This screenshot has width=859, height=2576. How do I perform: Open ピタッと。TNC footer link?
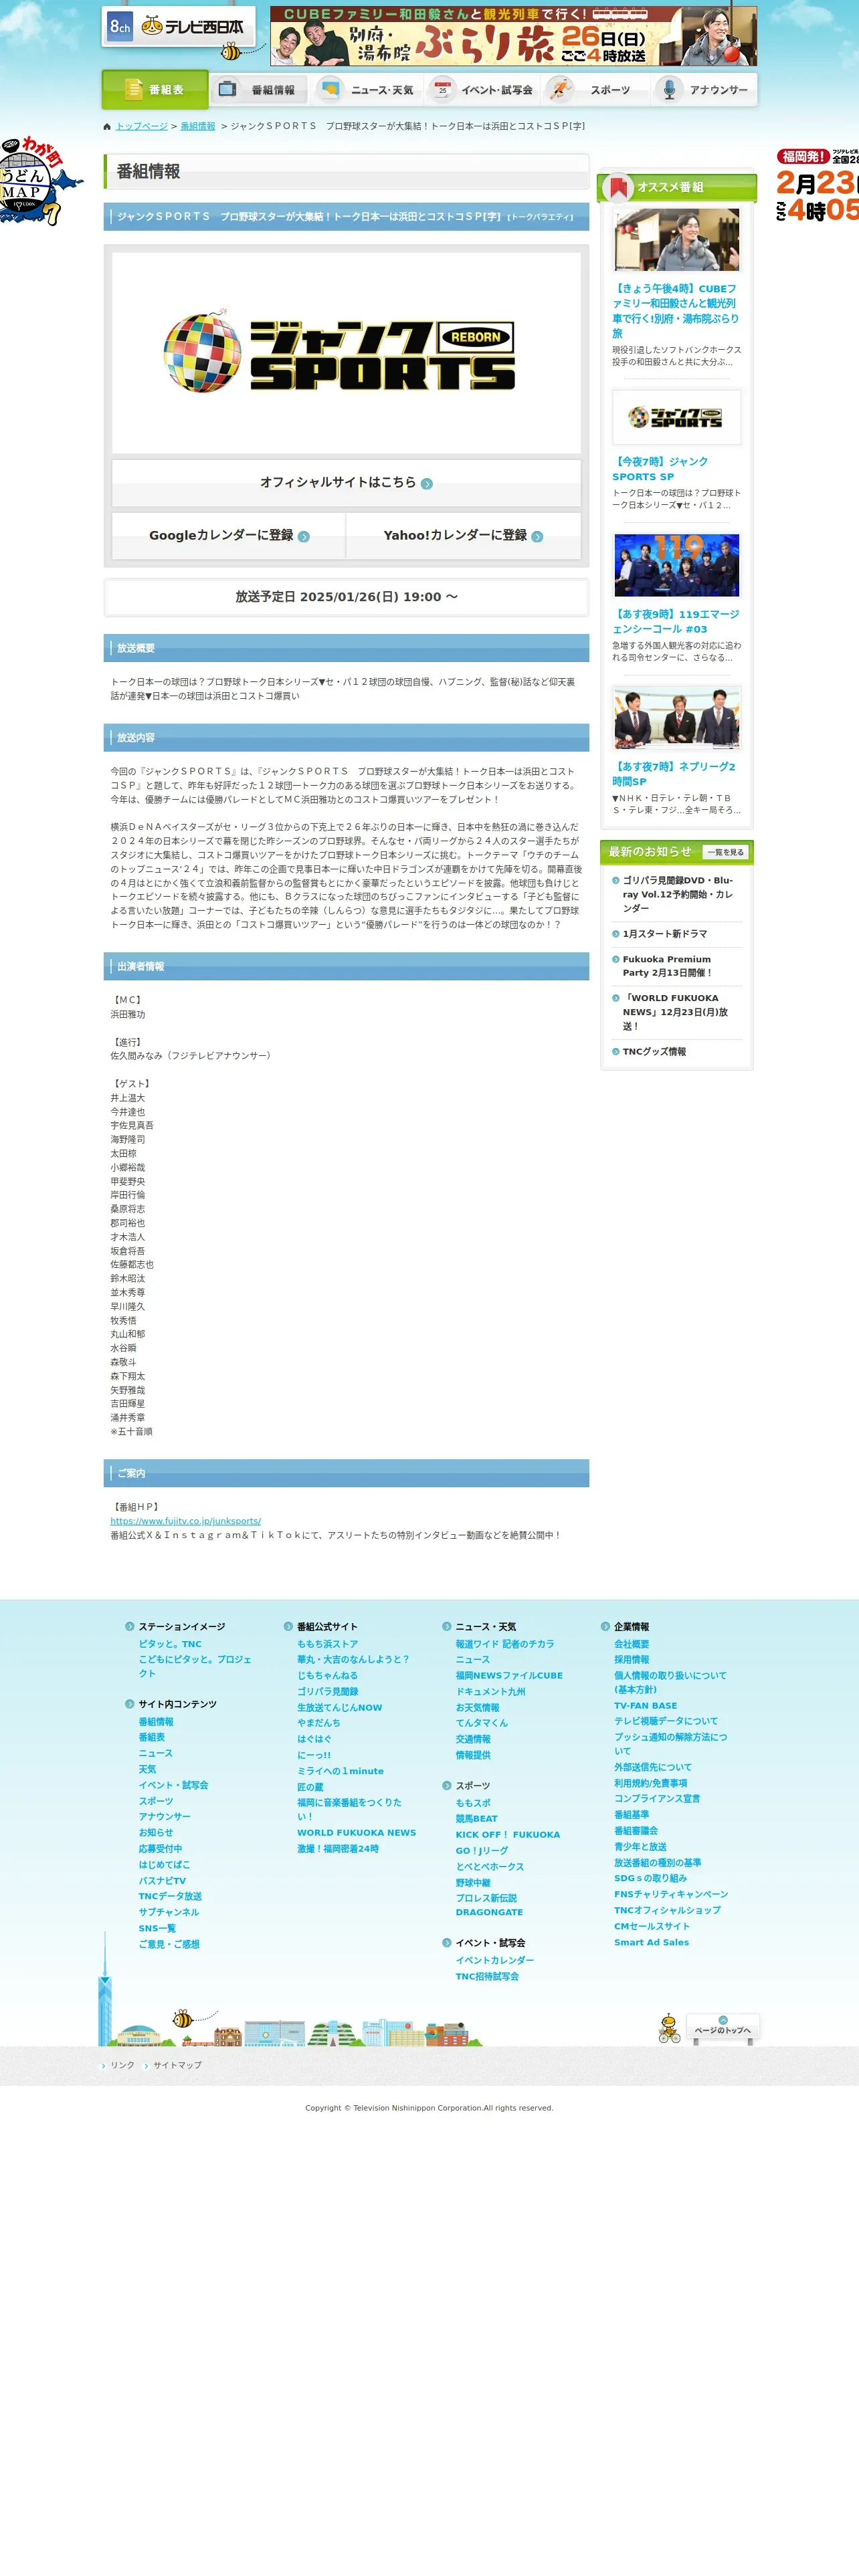[170, 1644]
